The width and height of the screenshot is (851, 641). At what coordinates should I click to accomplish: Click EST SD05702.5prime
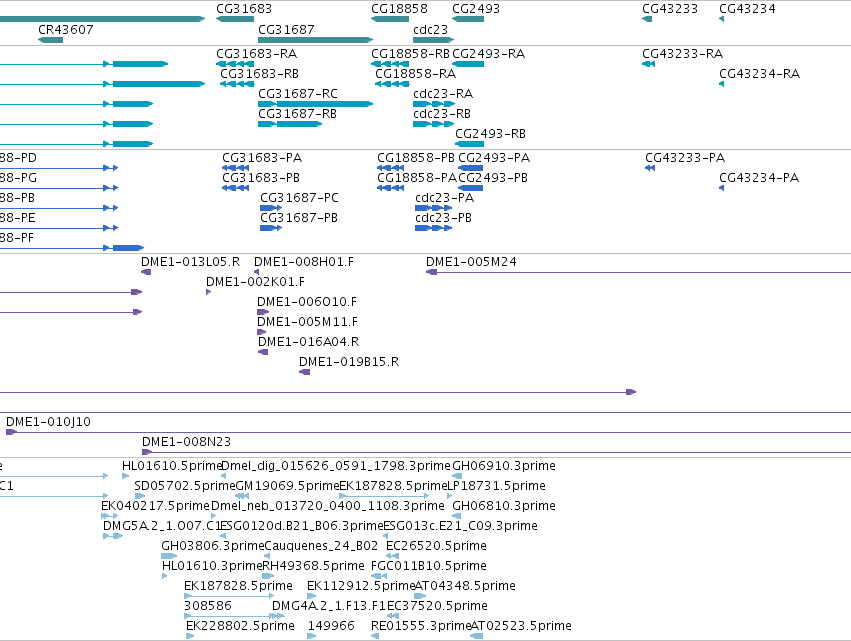185,486
